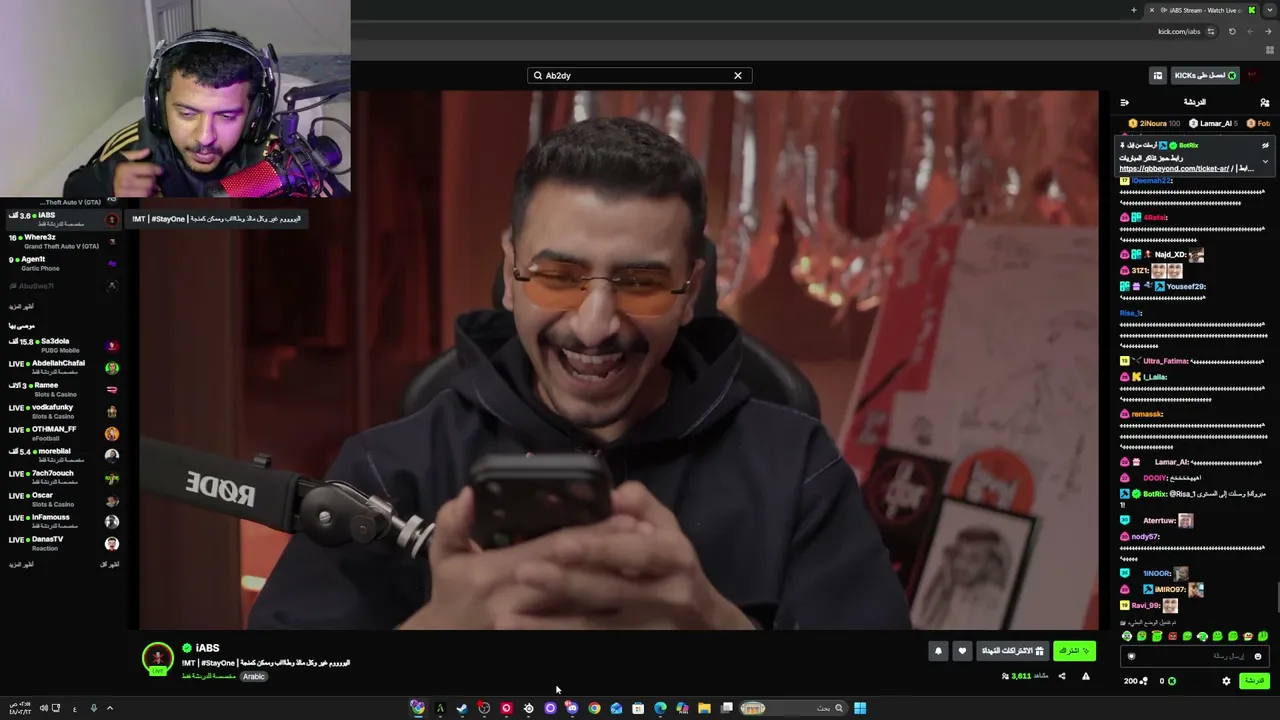
Task: Show hidden system tray icons
Action: coord(110,708)
